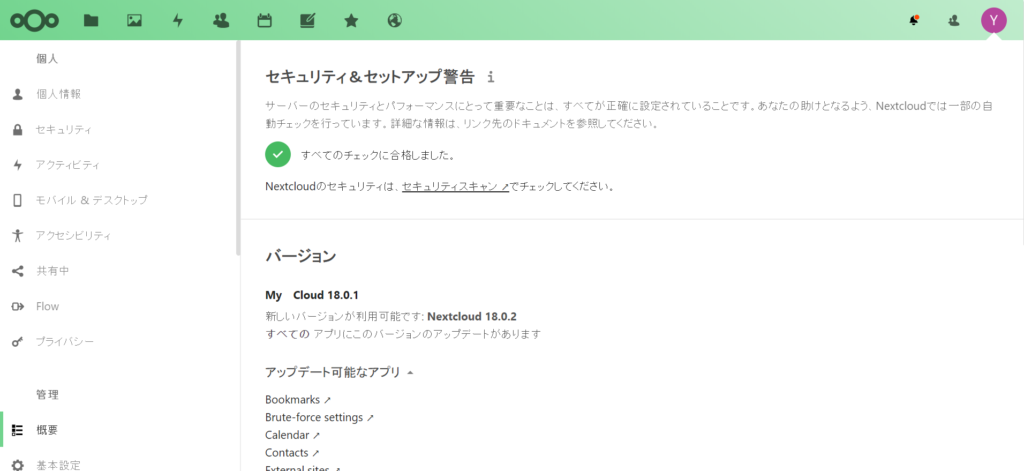This screenshot has width=1024, height=471.
Task: Open the Notes pencil icon in top bar
Action: 307,20
